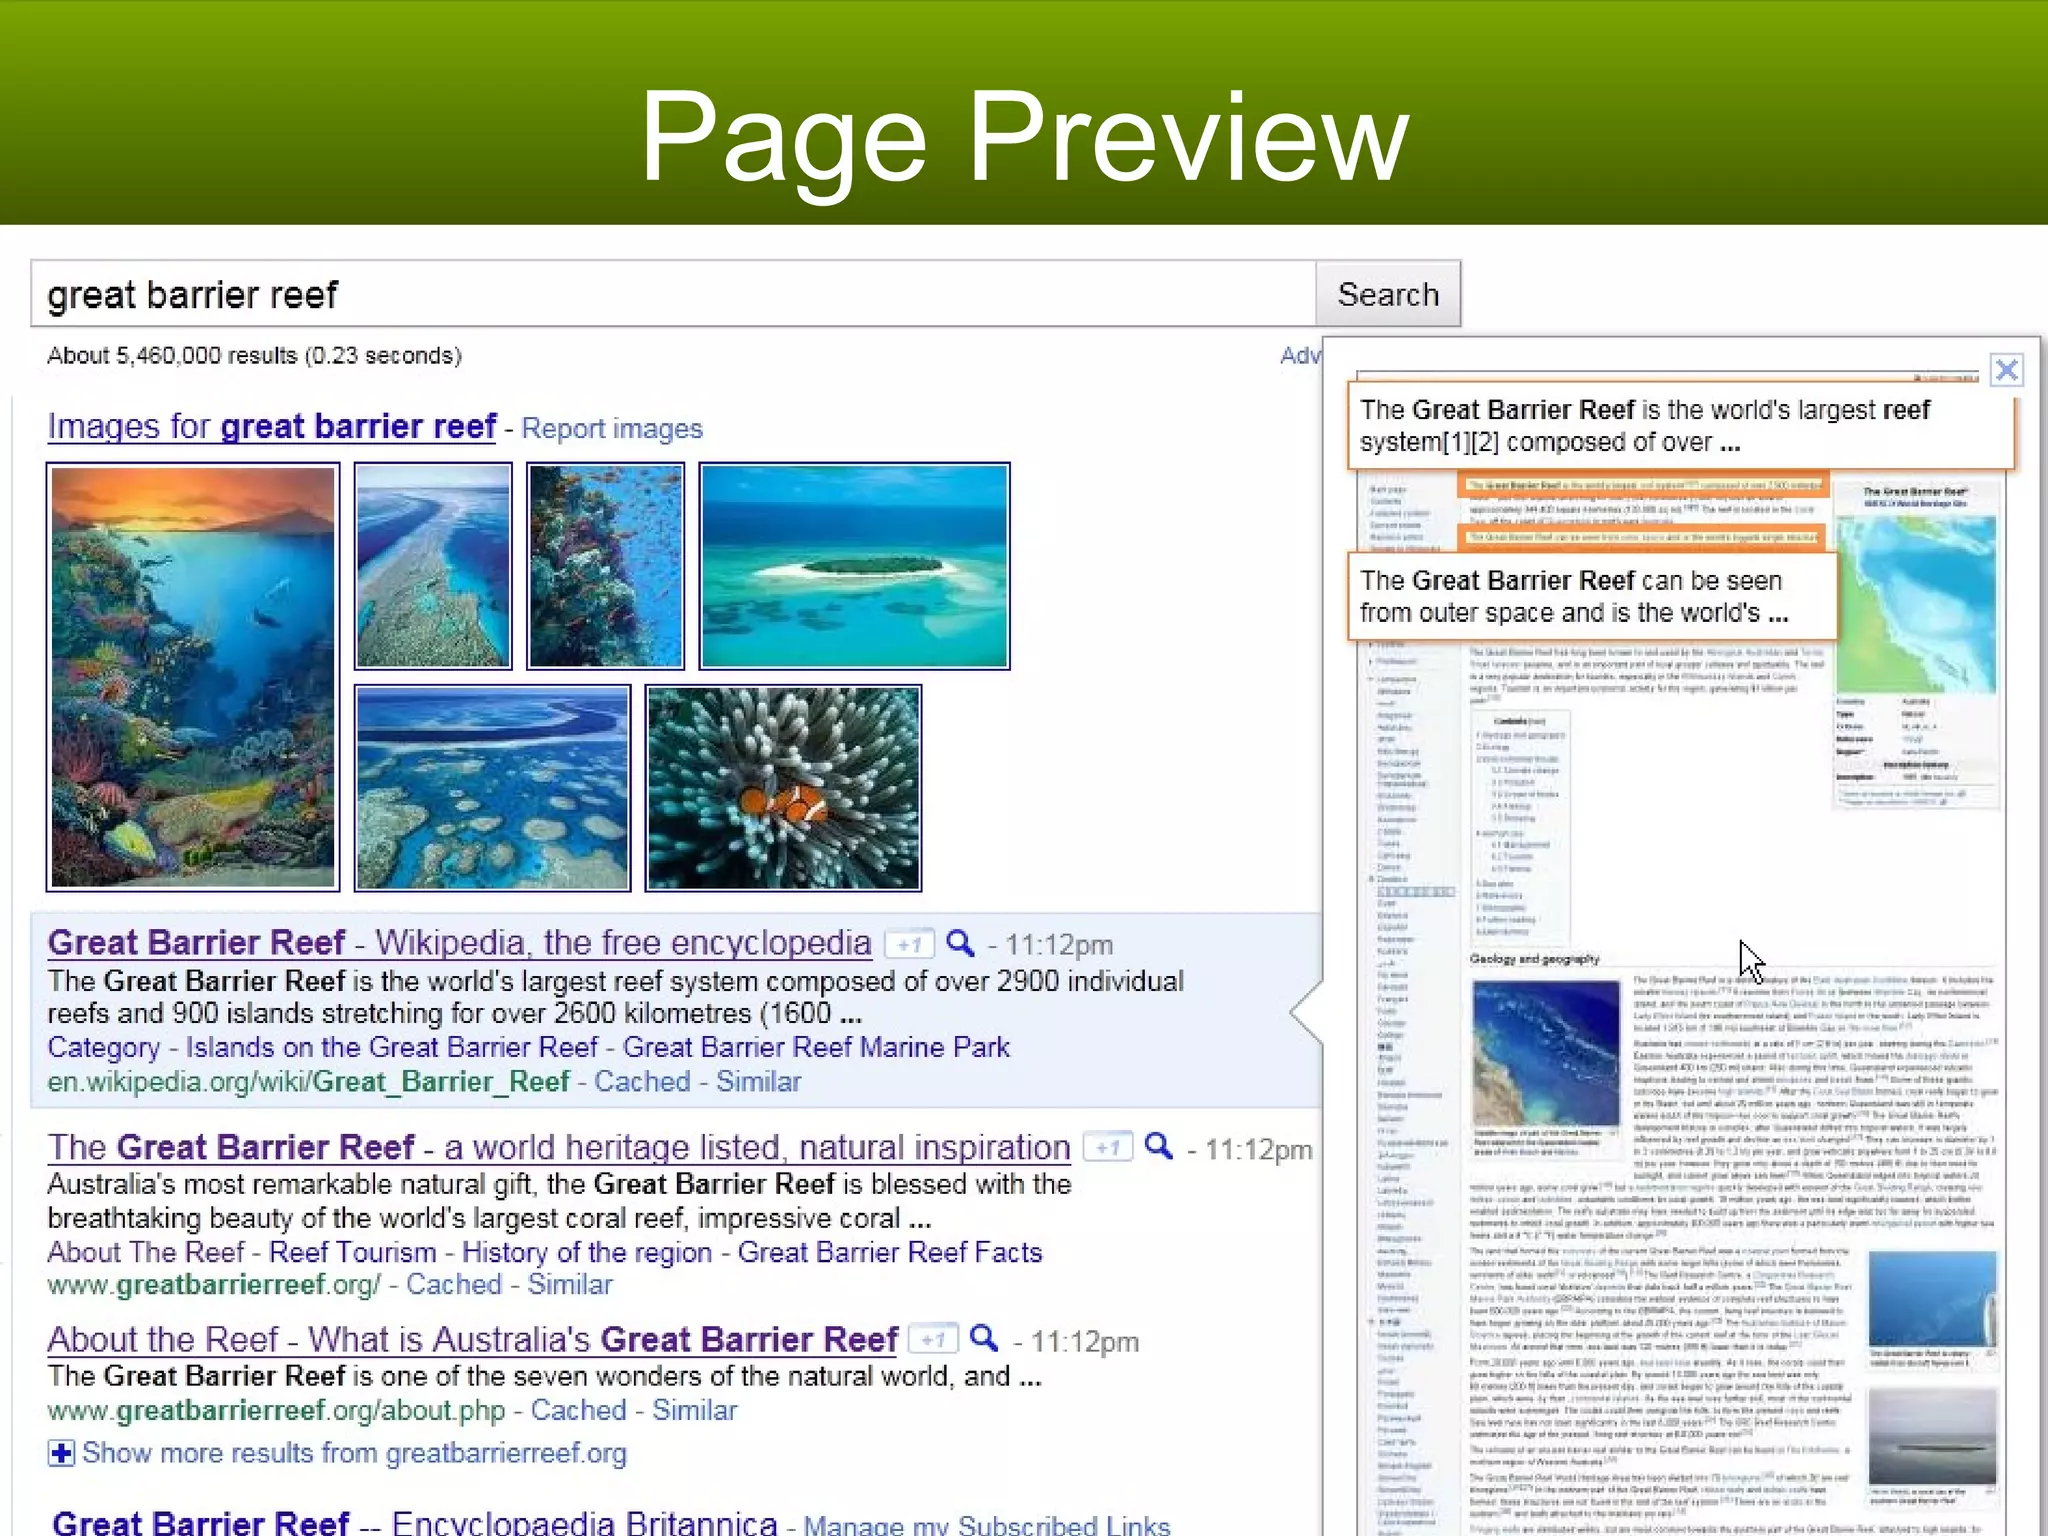The height and width of the screenshot is (1536, 2048).
Task: Open 'About the Reef - What is Australia's' result
Action: [x=472, y=1339]
